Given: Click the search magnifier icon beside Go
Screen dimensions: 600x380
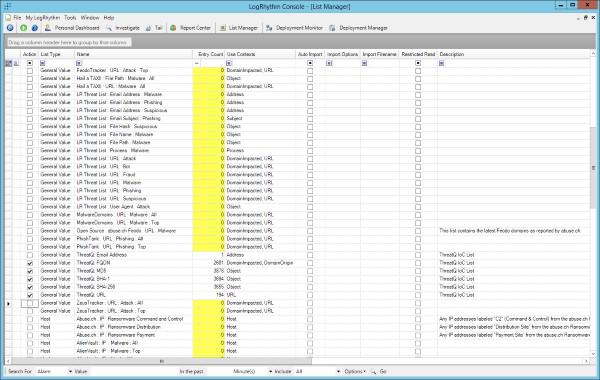Looking at the screenshot, I should point(373,372).
